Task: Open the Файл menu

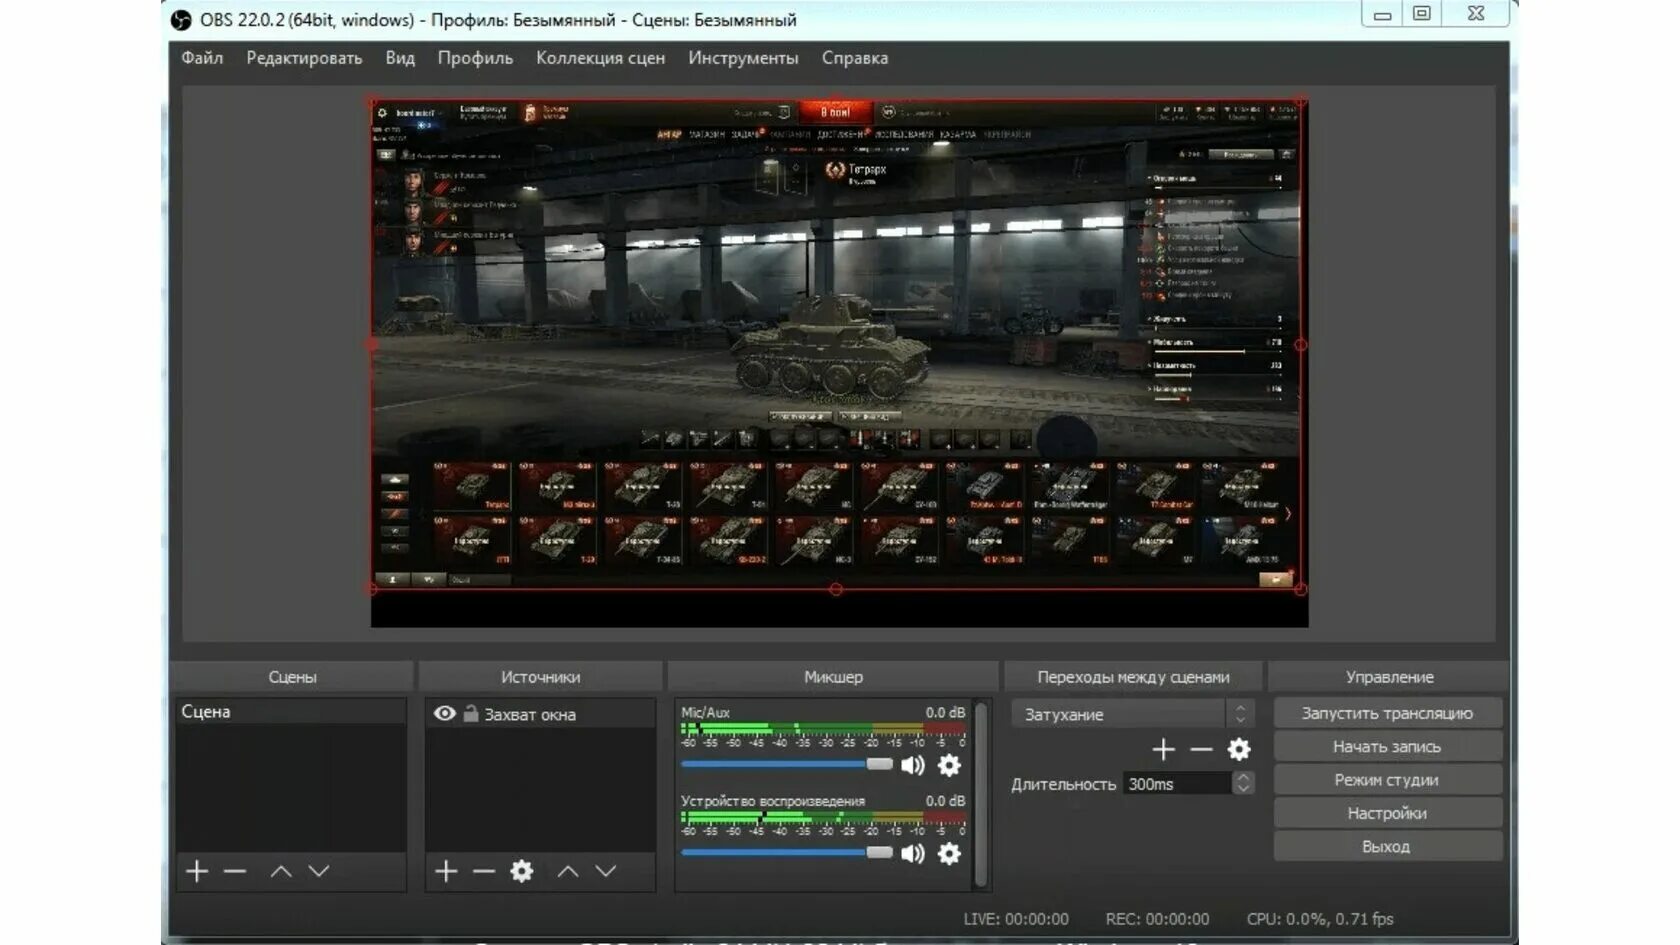Action: (202, 58)
